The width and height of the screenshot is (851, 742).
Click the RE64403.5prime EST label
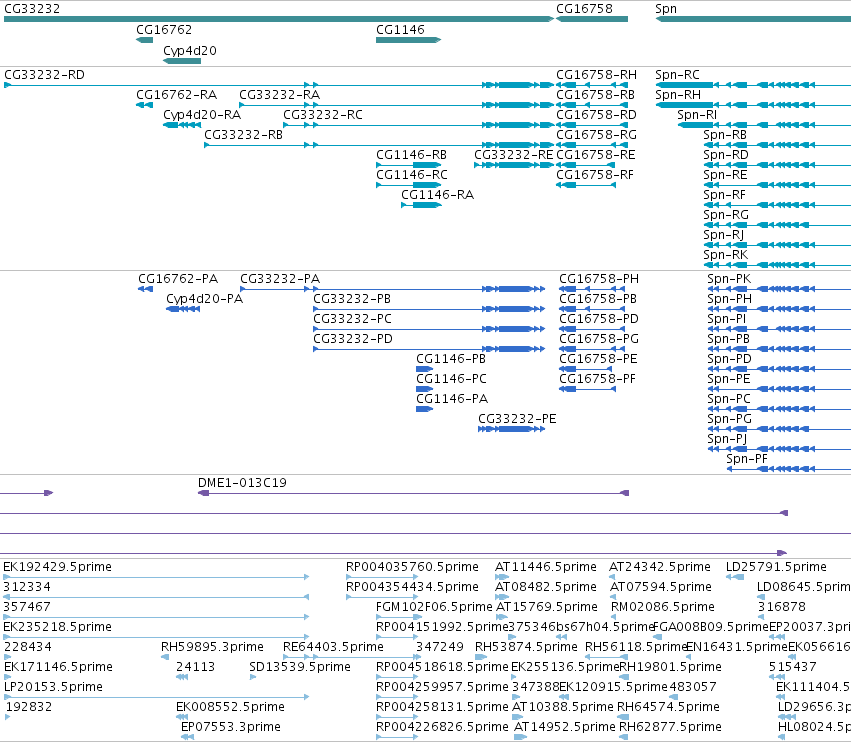point(333,647)
